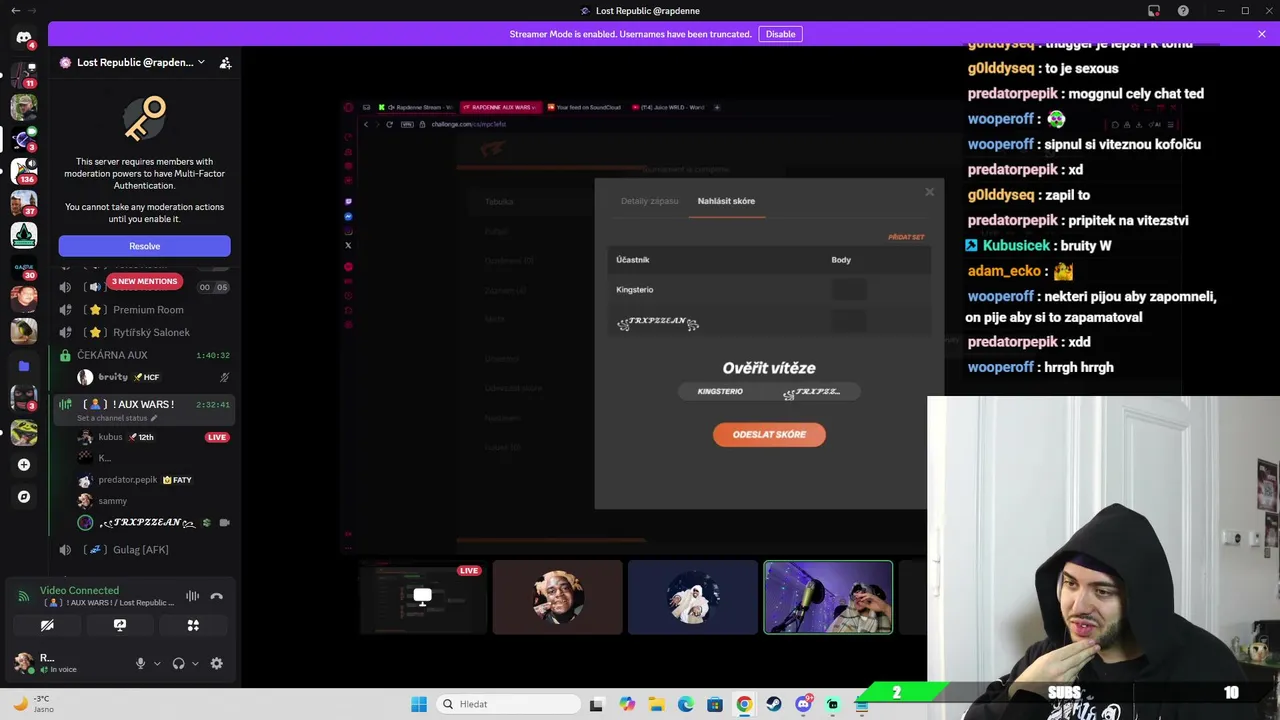1280x720 pixels.
Task: Toggle camera on/off button
Action: tap(47, 625)
